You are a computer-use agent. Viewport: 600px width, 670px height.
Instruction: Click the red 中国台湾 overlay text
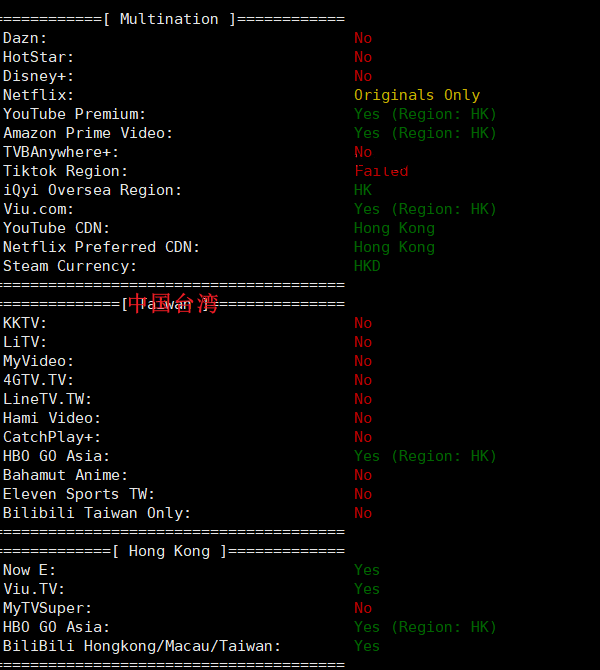173,303
